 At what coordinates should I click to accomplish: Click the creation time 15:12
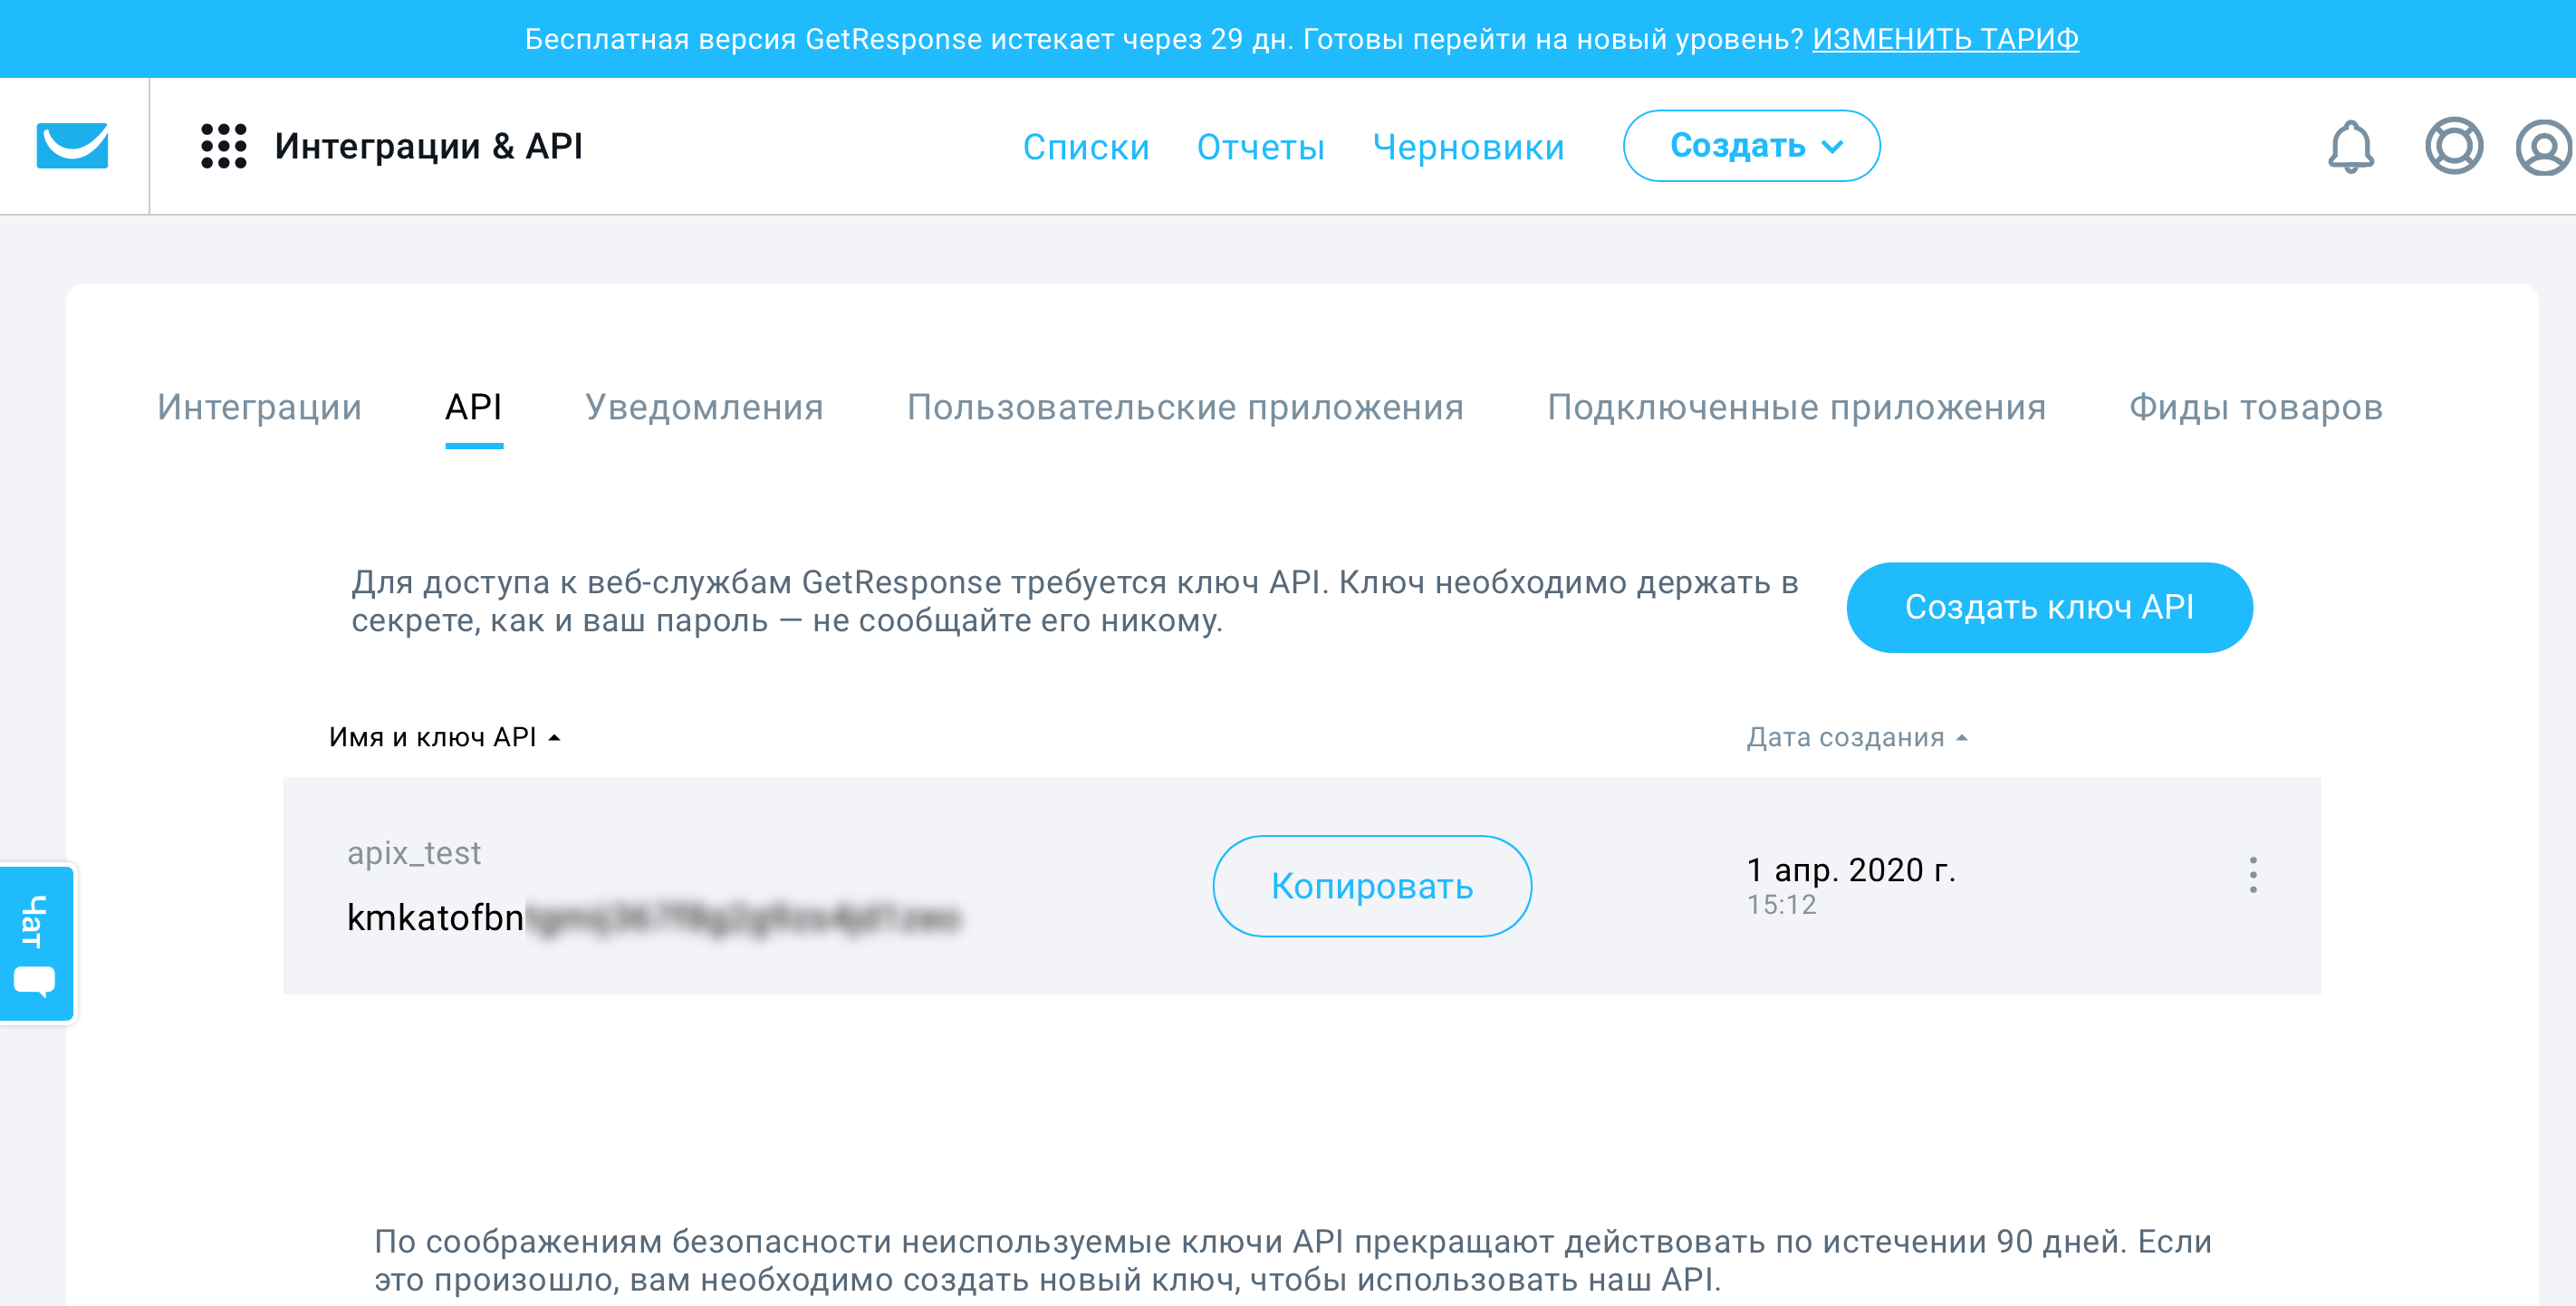pyautogui.click(x=1781, y=905)
